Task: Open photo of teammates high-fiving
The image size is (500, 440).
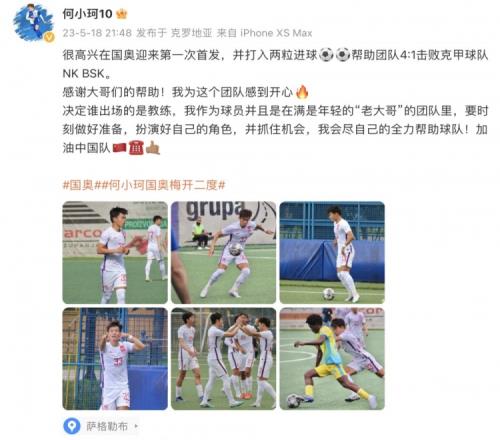Action: 223,359
